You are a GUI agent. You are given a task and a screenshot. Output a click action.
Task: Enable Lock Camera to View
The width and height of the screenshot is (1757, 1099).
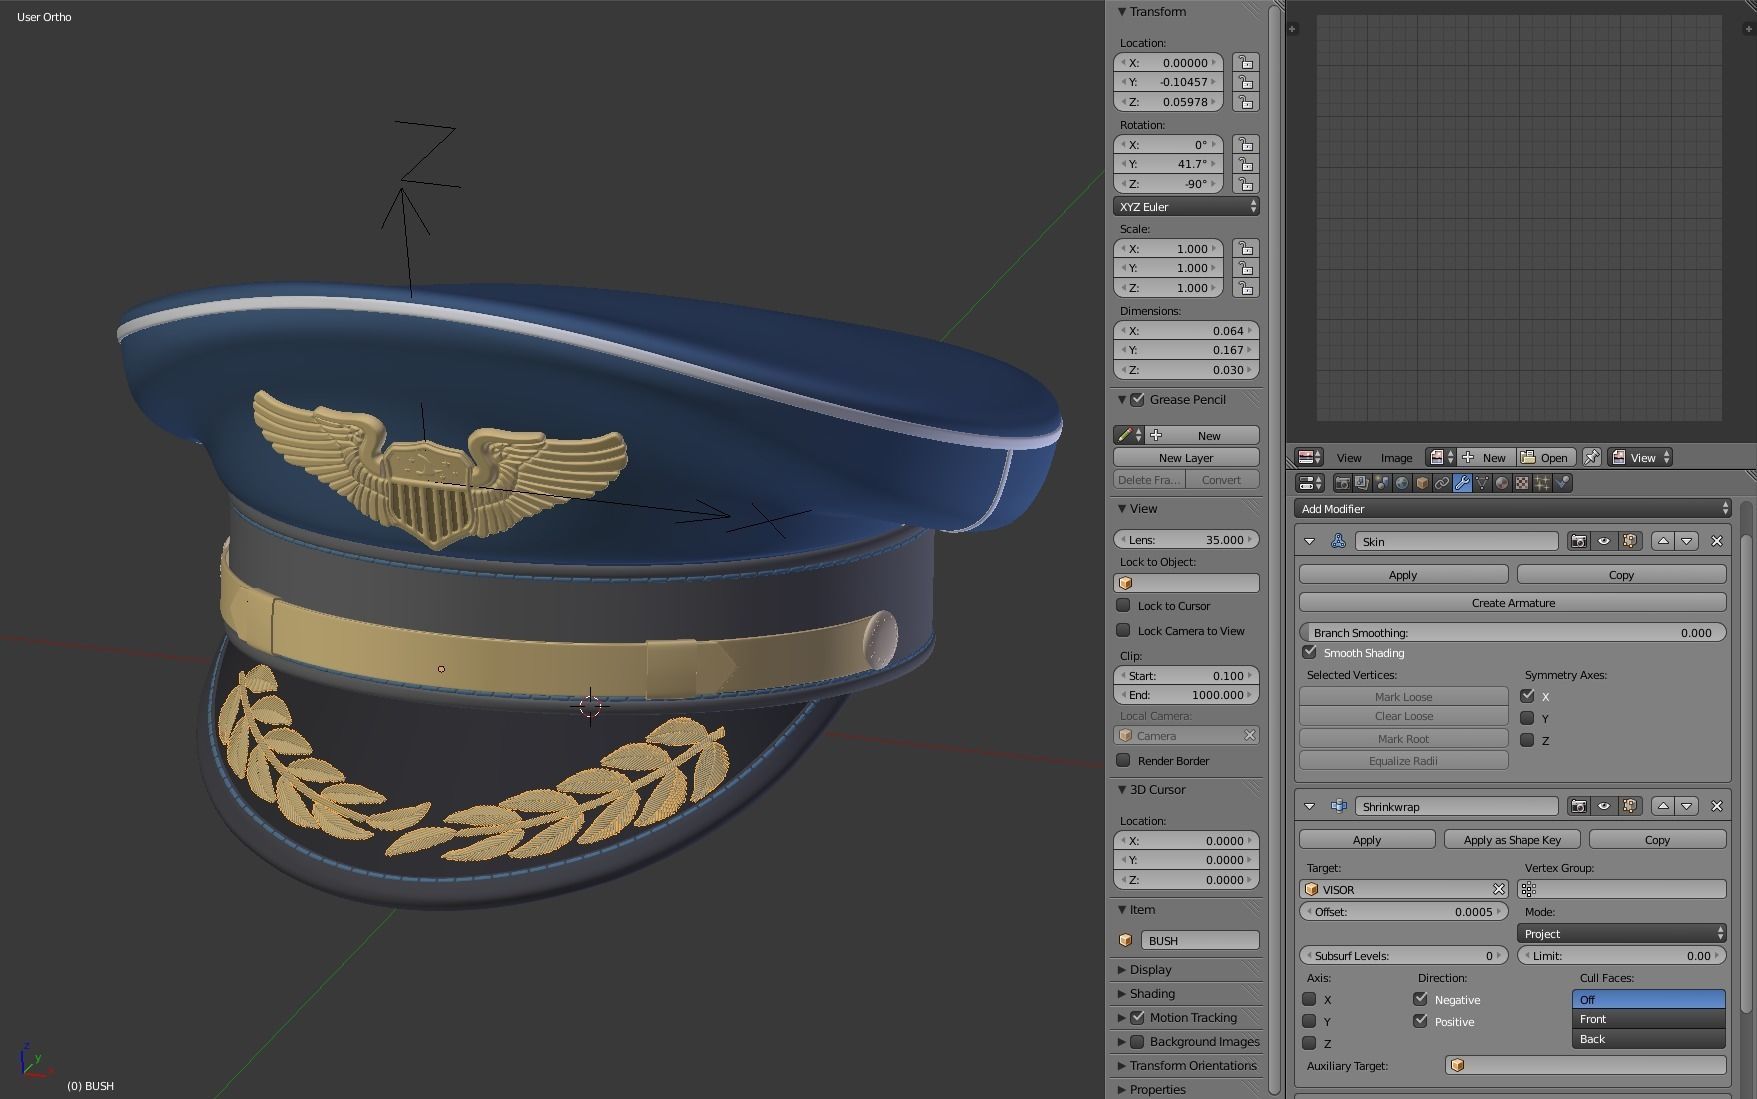pyautogui.click(x=1123, y=630)
